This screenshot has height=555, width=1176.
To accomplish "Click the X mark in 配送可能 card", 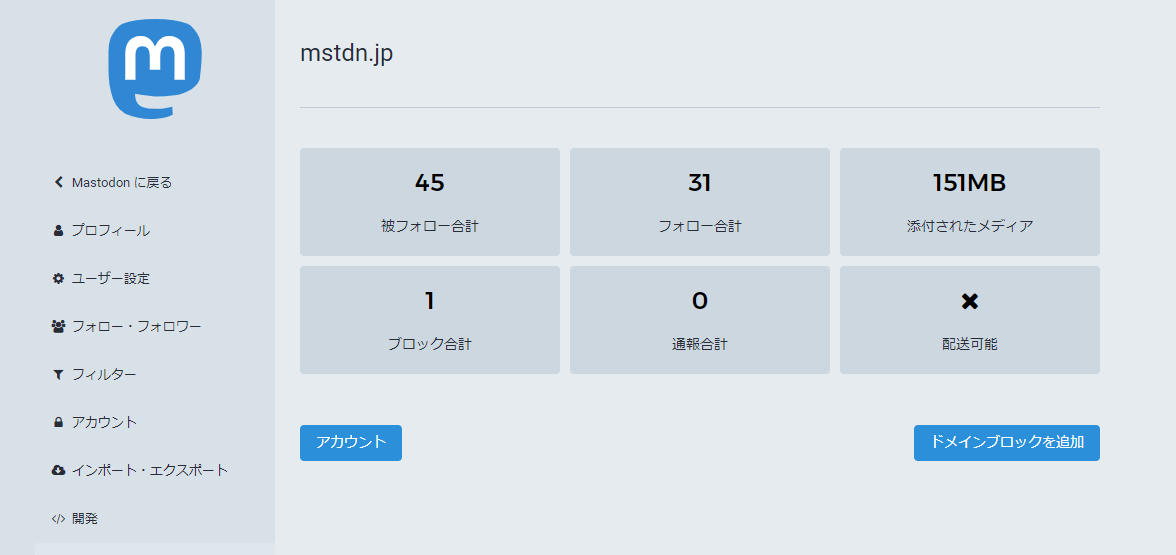I will 970,302.
